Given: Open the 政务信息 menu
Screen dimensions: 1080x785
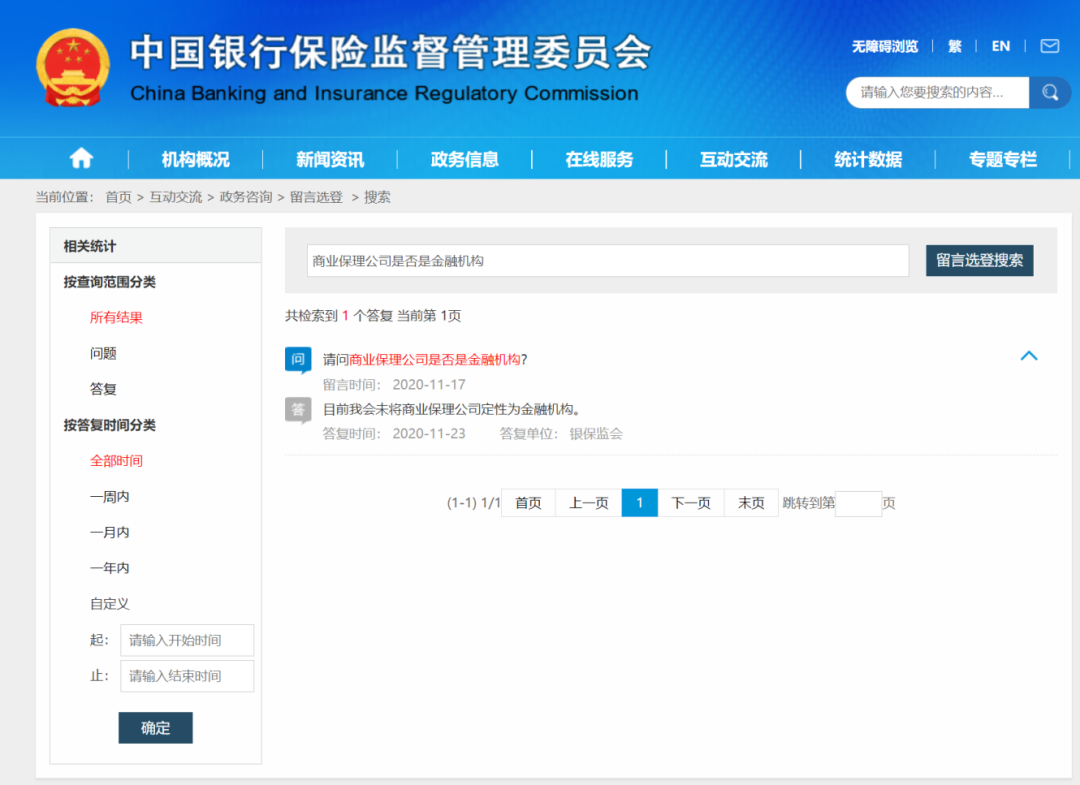Looking at the screenshot, I should click(x=464, y=160).
